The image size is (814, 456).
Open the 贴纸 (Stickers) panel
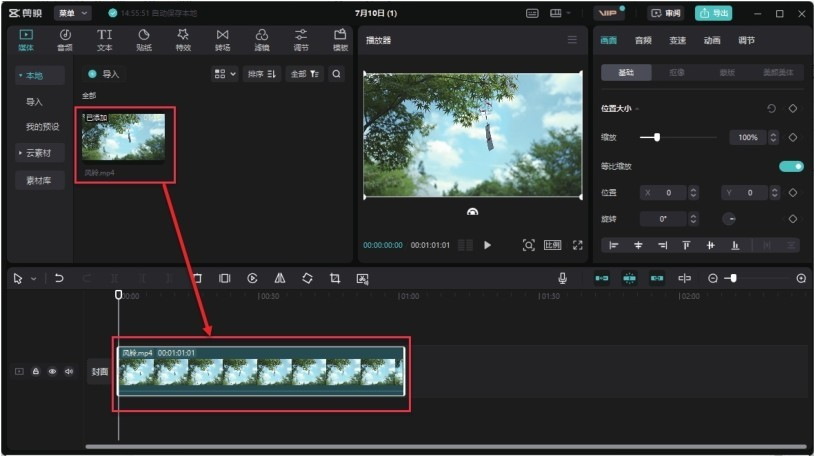143,40
